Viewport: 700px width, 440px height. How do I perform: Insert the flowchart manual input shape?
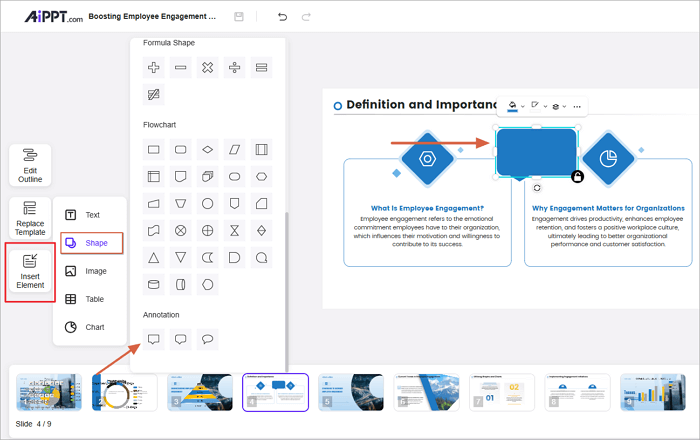coord(154,203)
